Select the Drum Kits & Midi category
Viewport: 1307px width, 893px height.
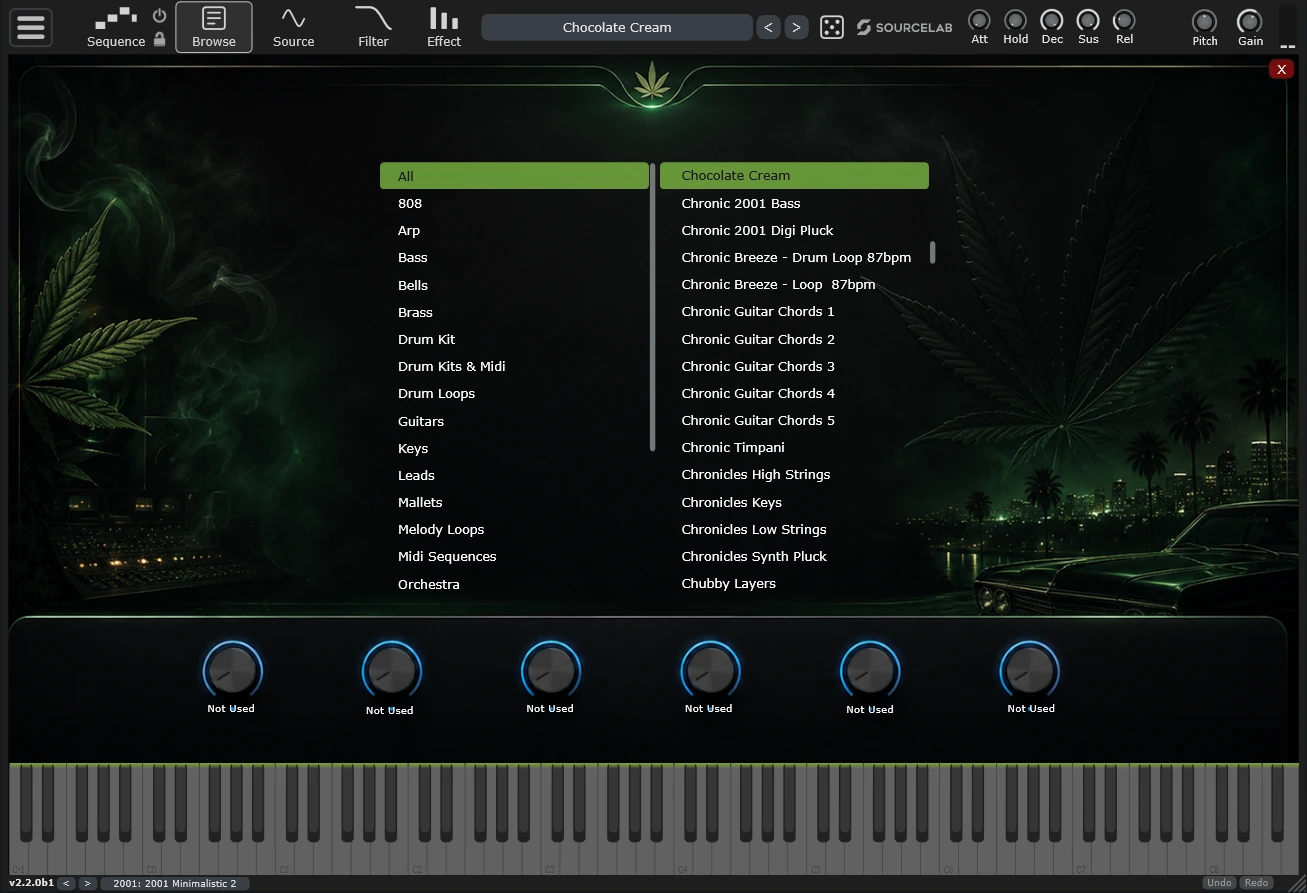click(x=514, y=366)
